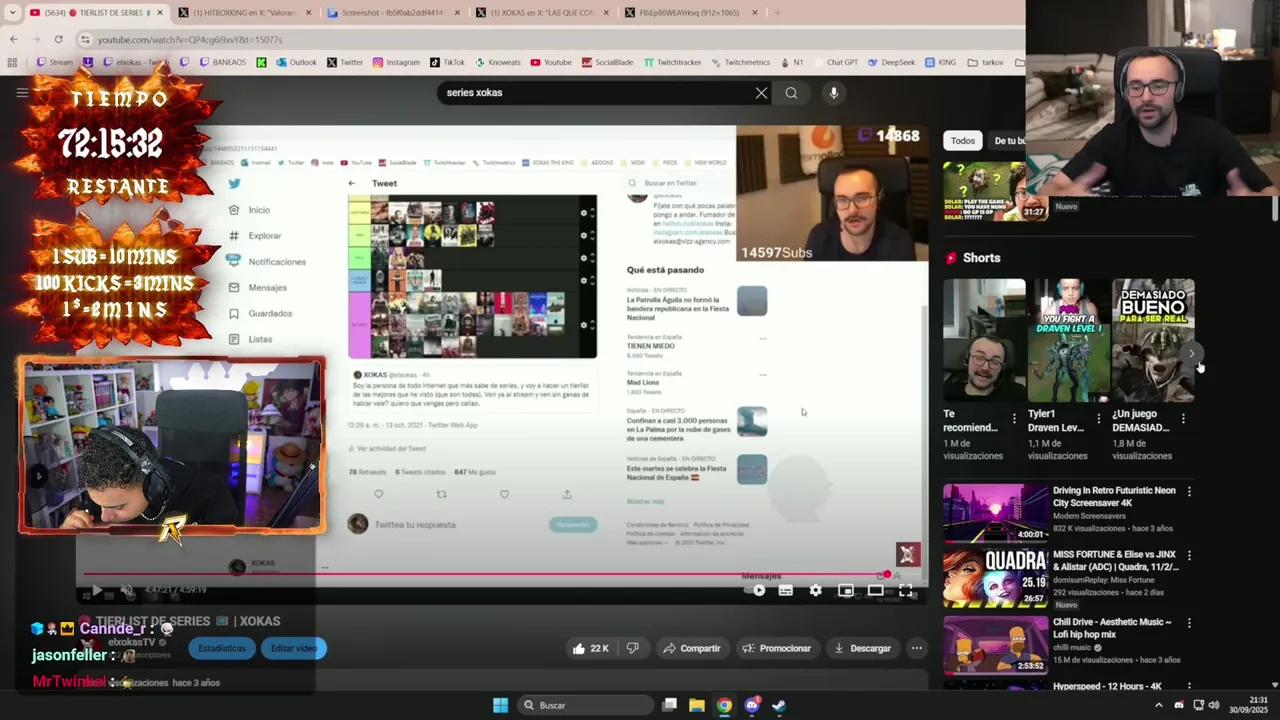Screen dimensions: 1280x720
Task: Open the tarkov bookmarks folder
Action: click(985, 62)
